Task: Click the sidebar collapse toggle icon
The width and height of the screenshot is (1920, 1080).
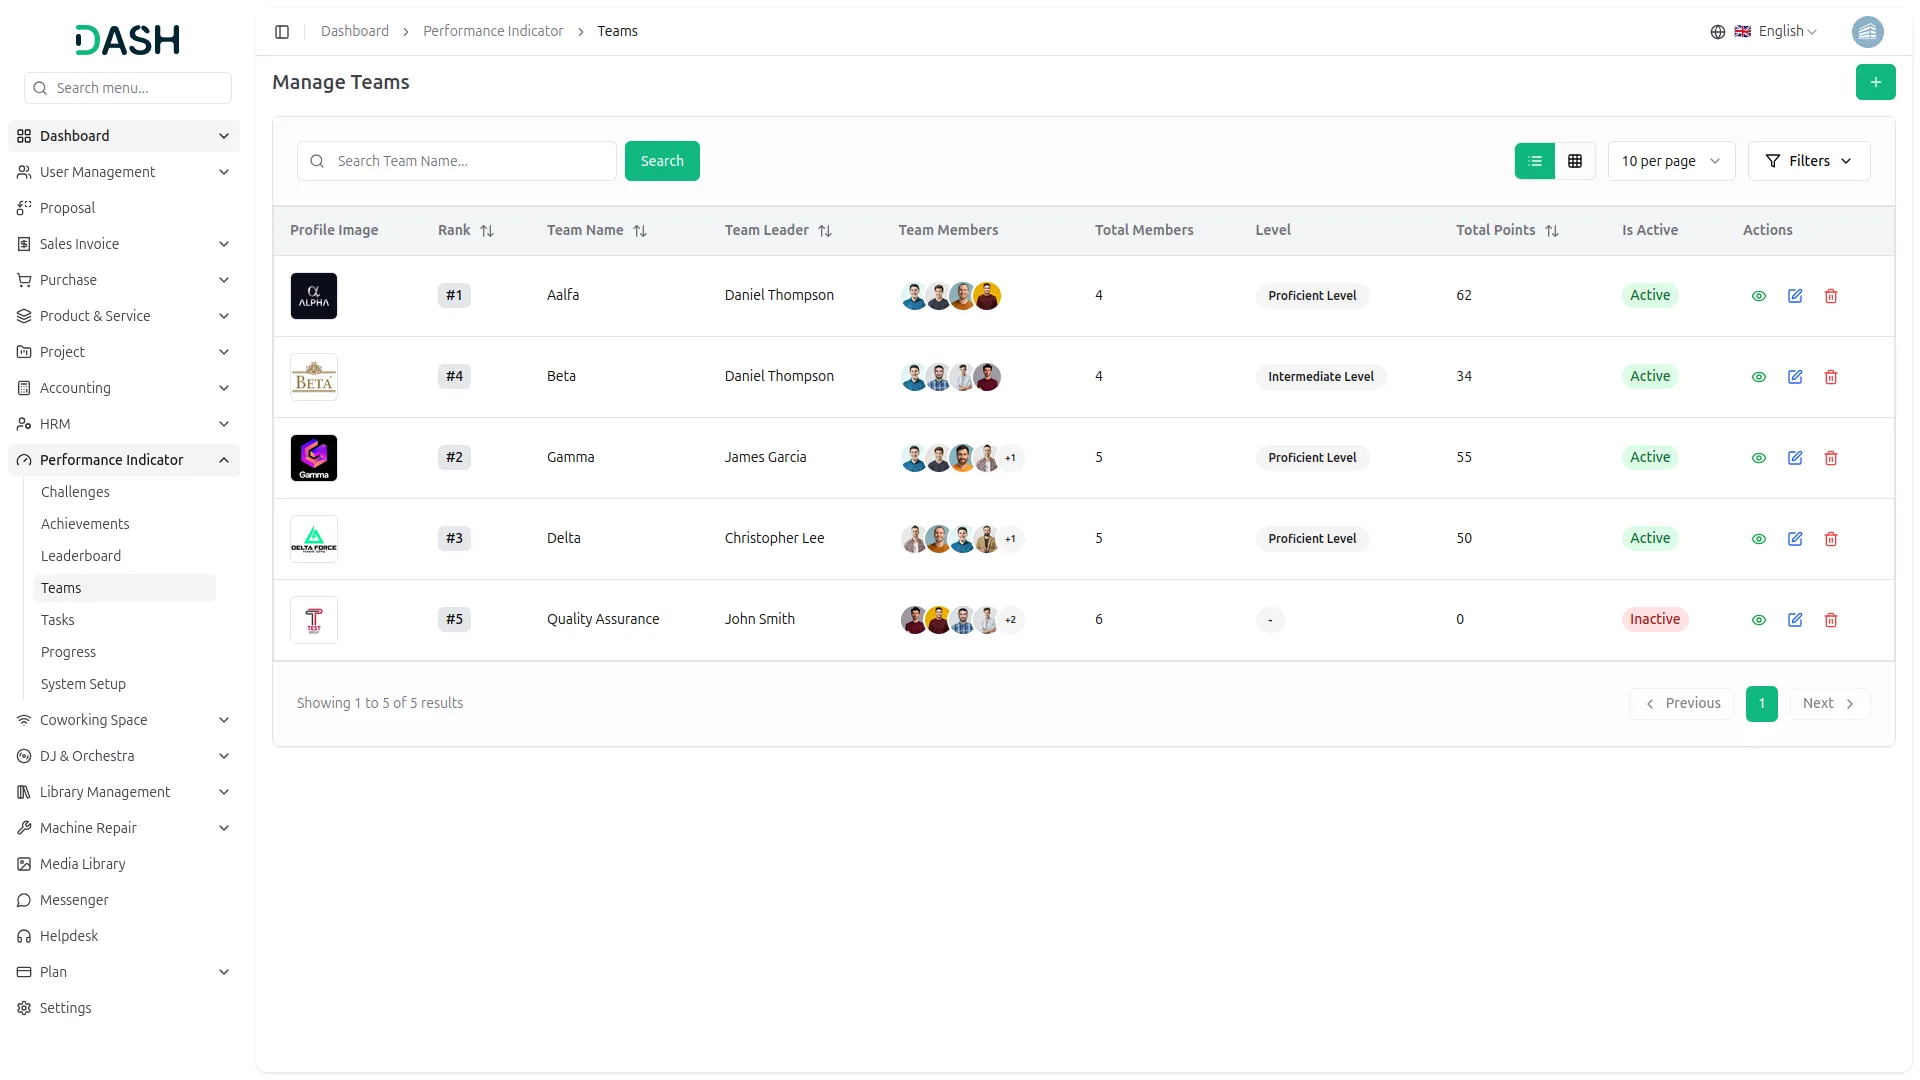Action: [x=282, y=32]
